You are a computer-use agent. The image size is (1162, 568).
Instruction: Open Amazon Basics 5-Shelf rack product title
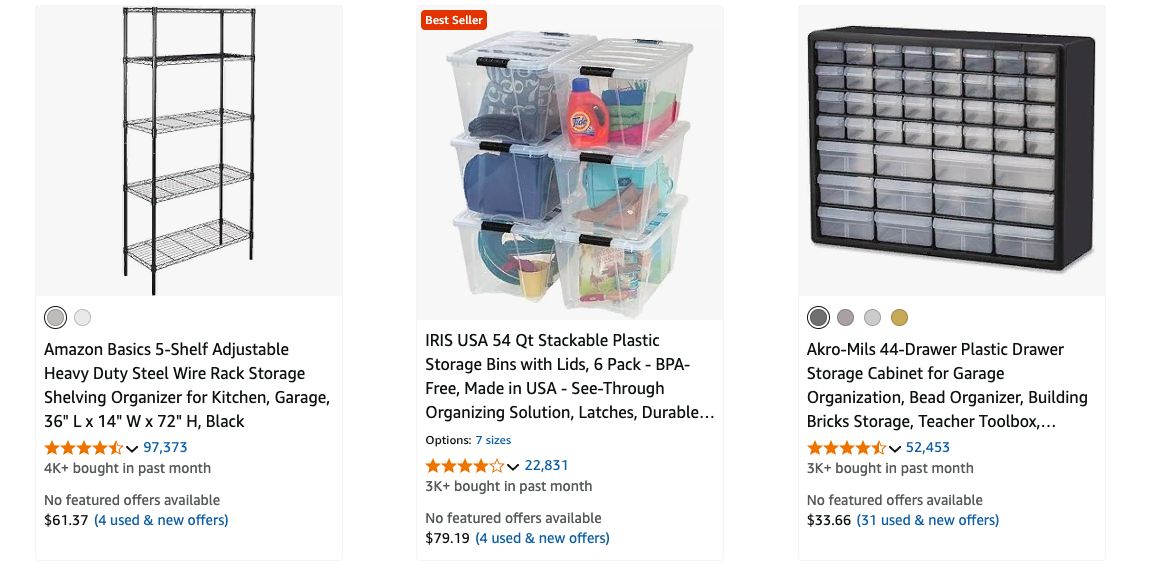187,385
